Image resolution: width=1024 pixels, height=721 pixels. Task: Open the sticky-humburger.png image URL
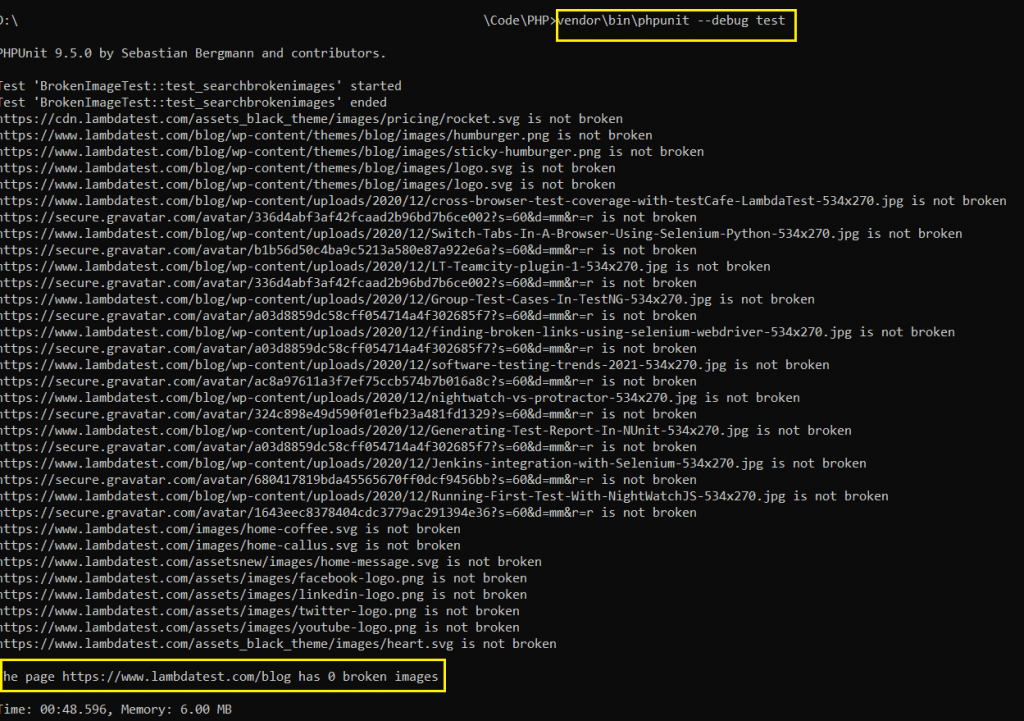pos(302,152)
